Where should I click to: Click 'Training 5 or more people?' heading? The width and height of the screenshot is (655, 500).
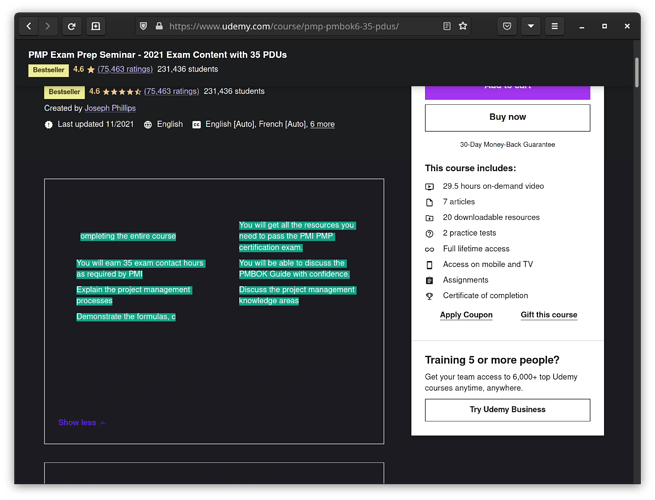[x=492, y=360]
